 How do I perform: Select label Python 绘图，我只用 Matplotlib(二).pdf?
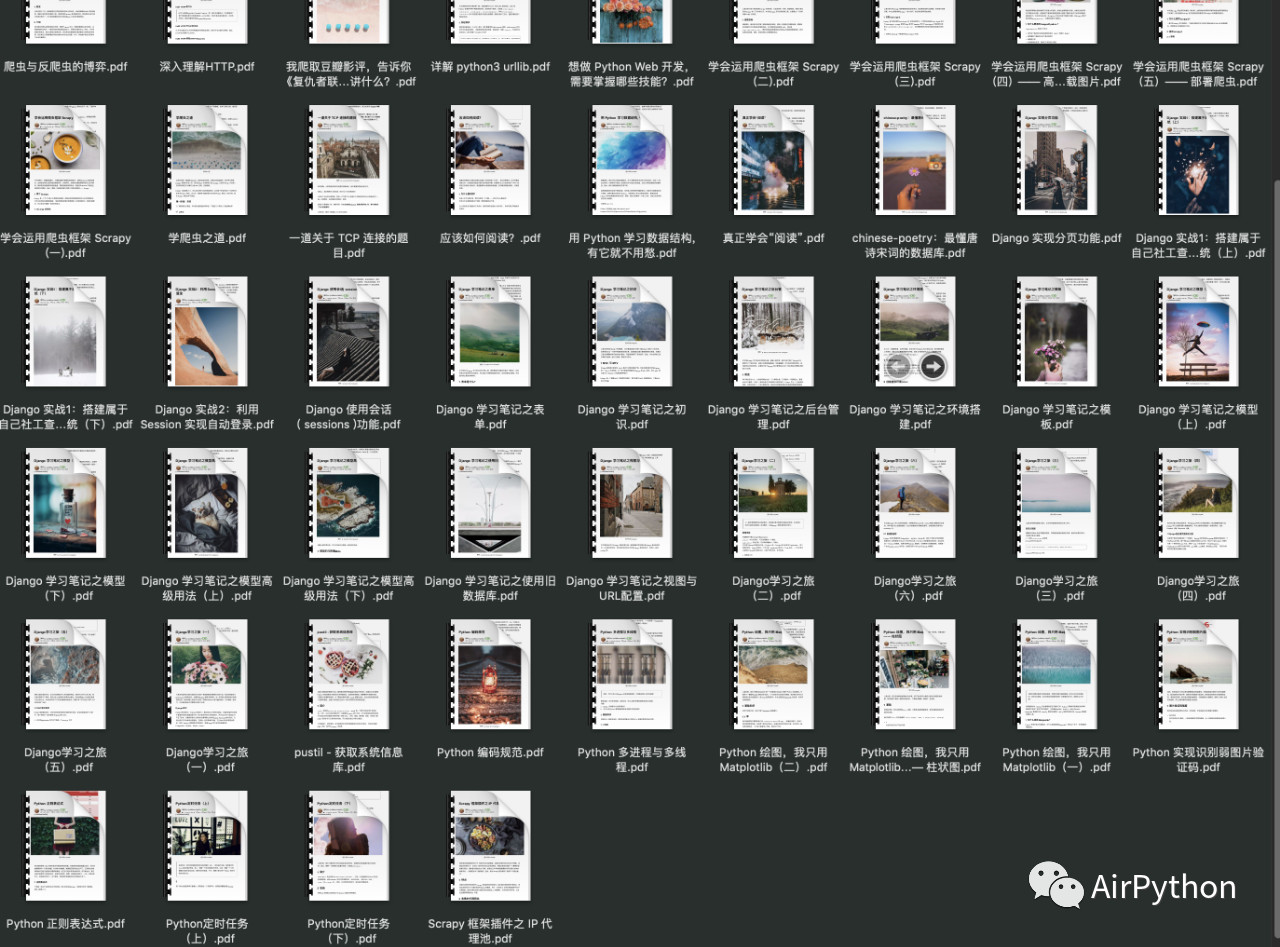click(x=774, y=760)
